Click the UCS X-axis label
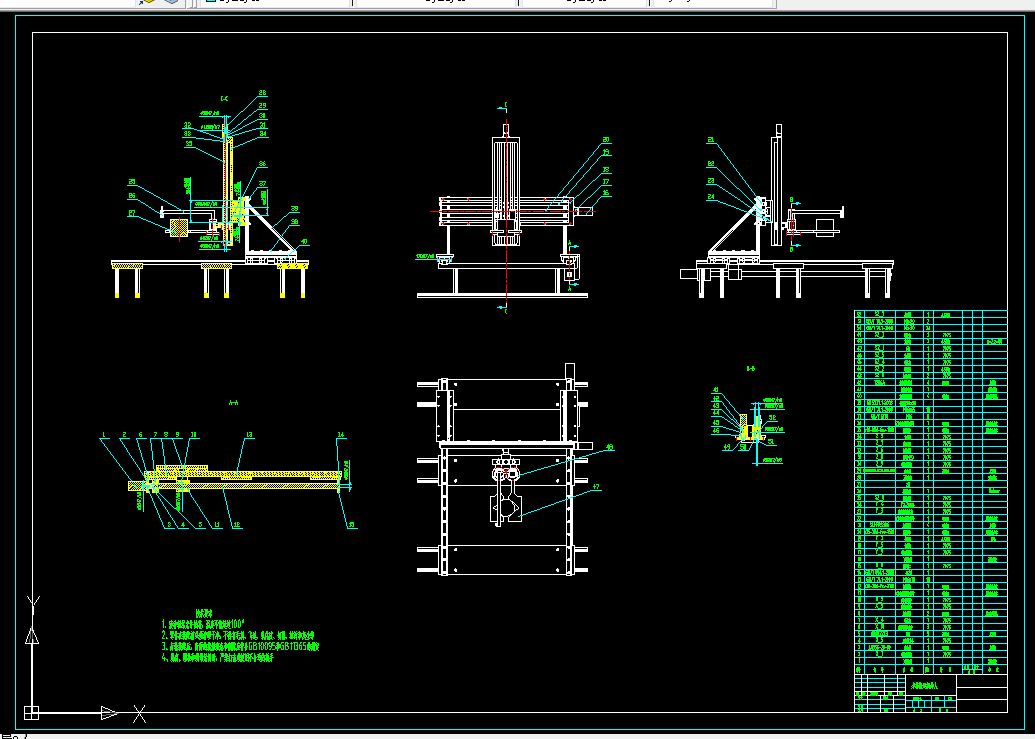Image resolution: width=1035 pixels, height=739 pixels. coord(139,713)
